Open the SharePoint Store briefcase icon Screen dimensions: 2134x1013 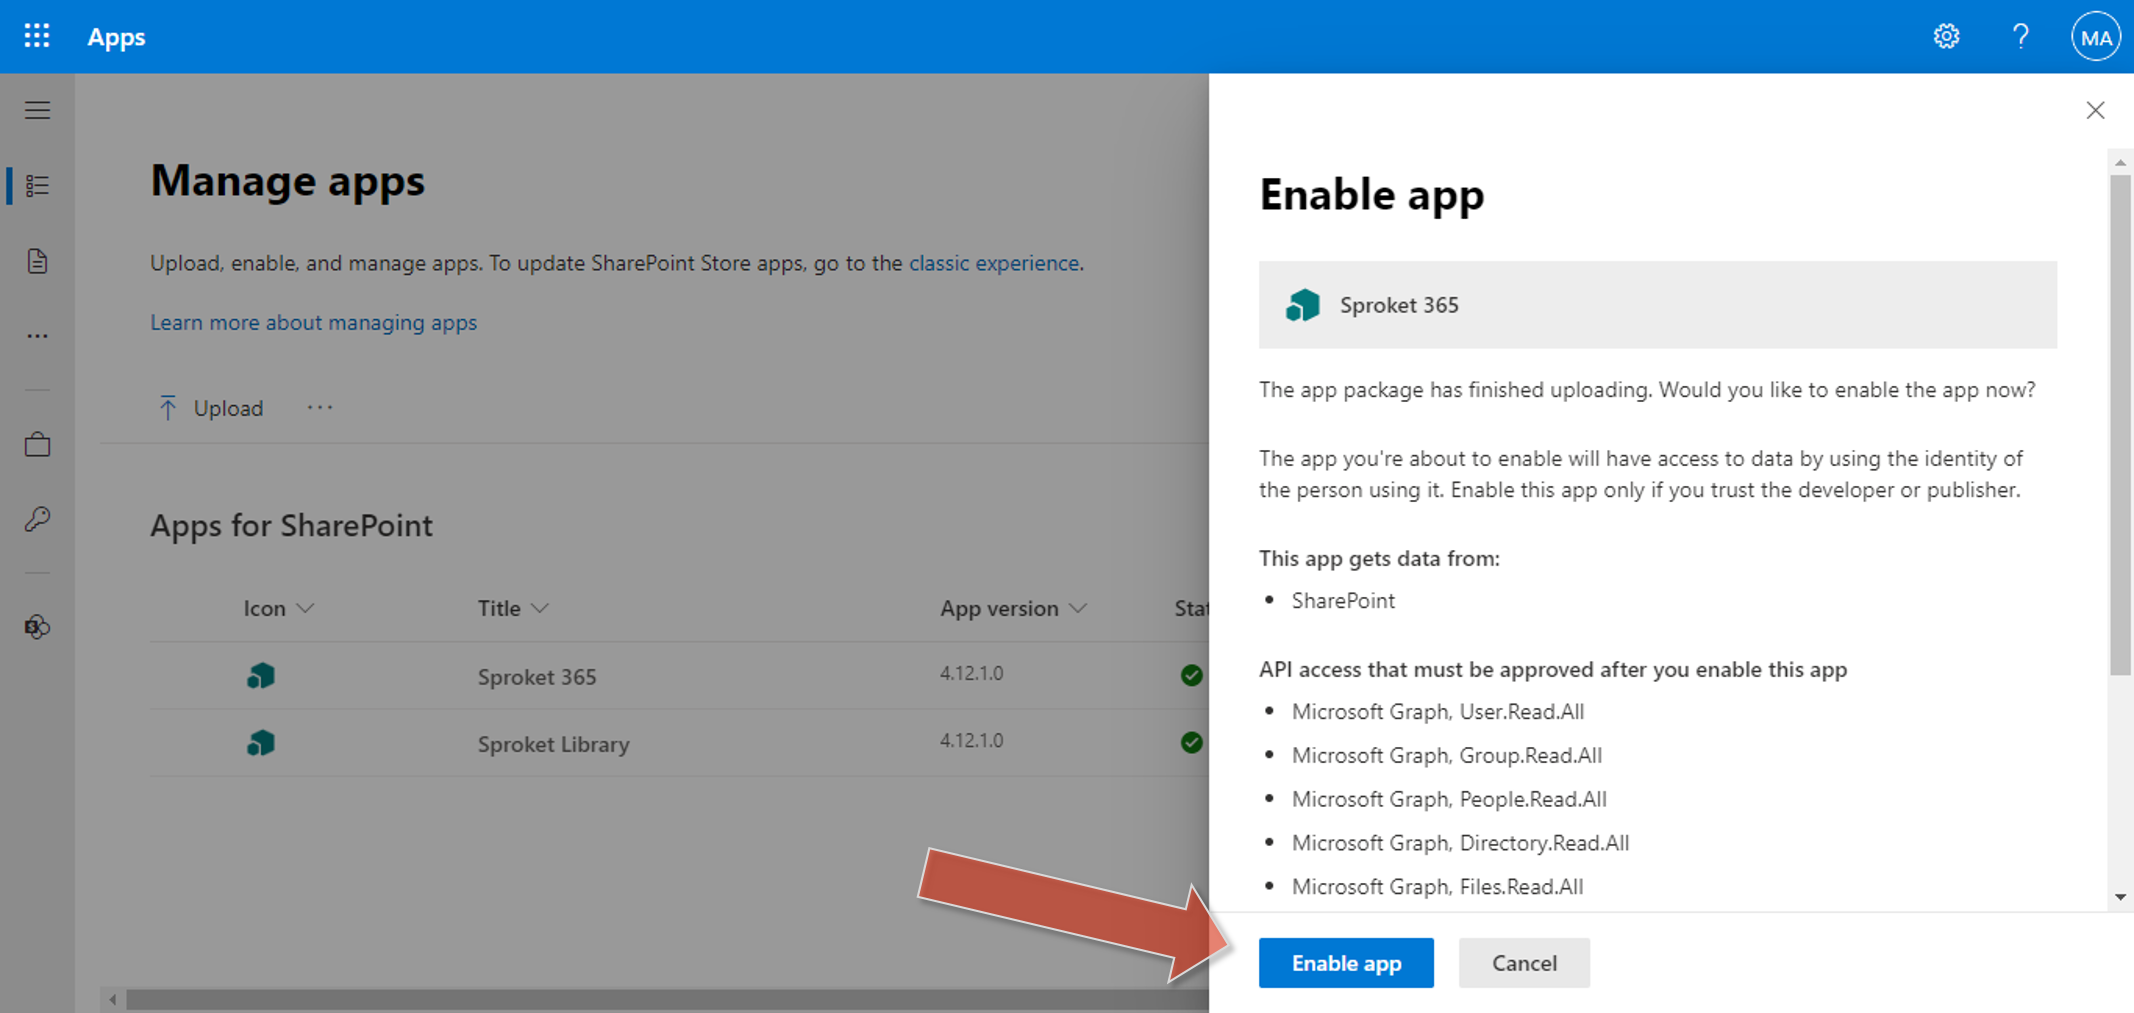coord(37,444)
